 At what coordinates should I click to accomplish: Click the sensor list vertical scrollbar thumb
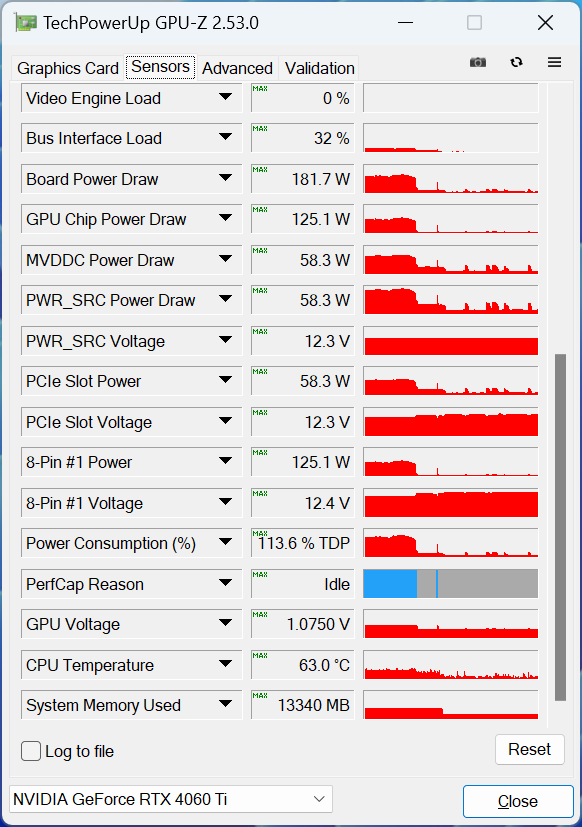click(x=560, y=527)
